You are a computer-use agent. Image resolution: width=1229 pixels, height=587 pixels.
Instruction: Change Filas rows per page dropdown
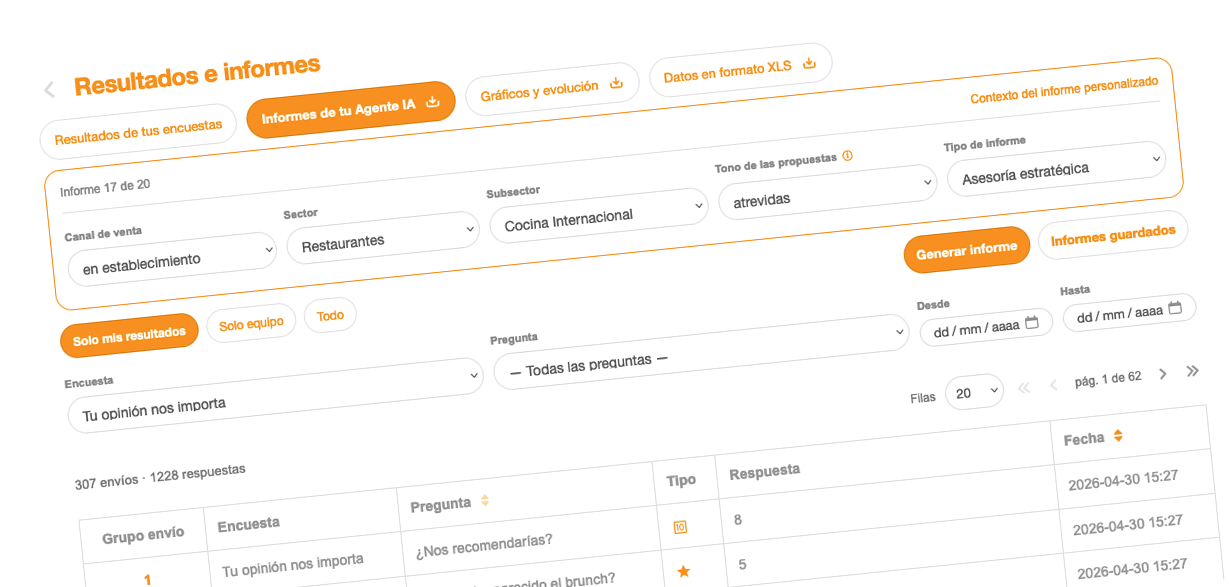(974, 392)
